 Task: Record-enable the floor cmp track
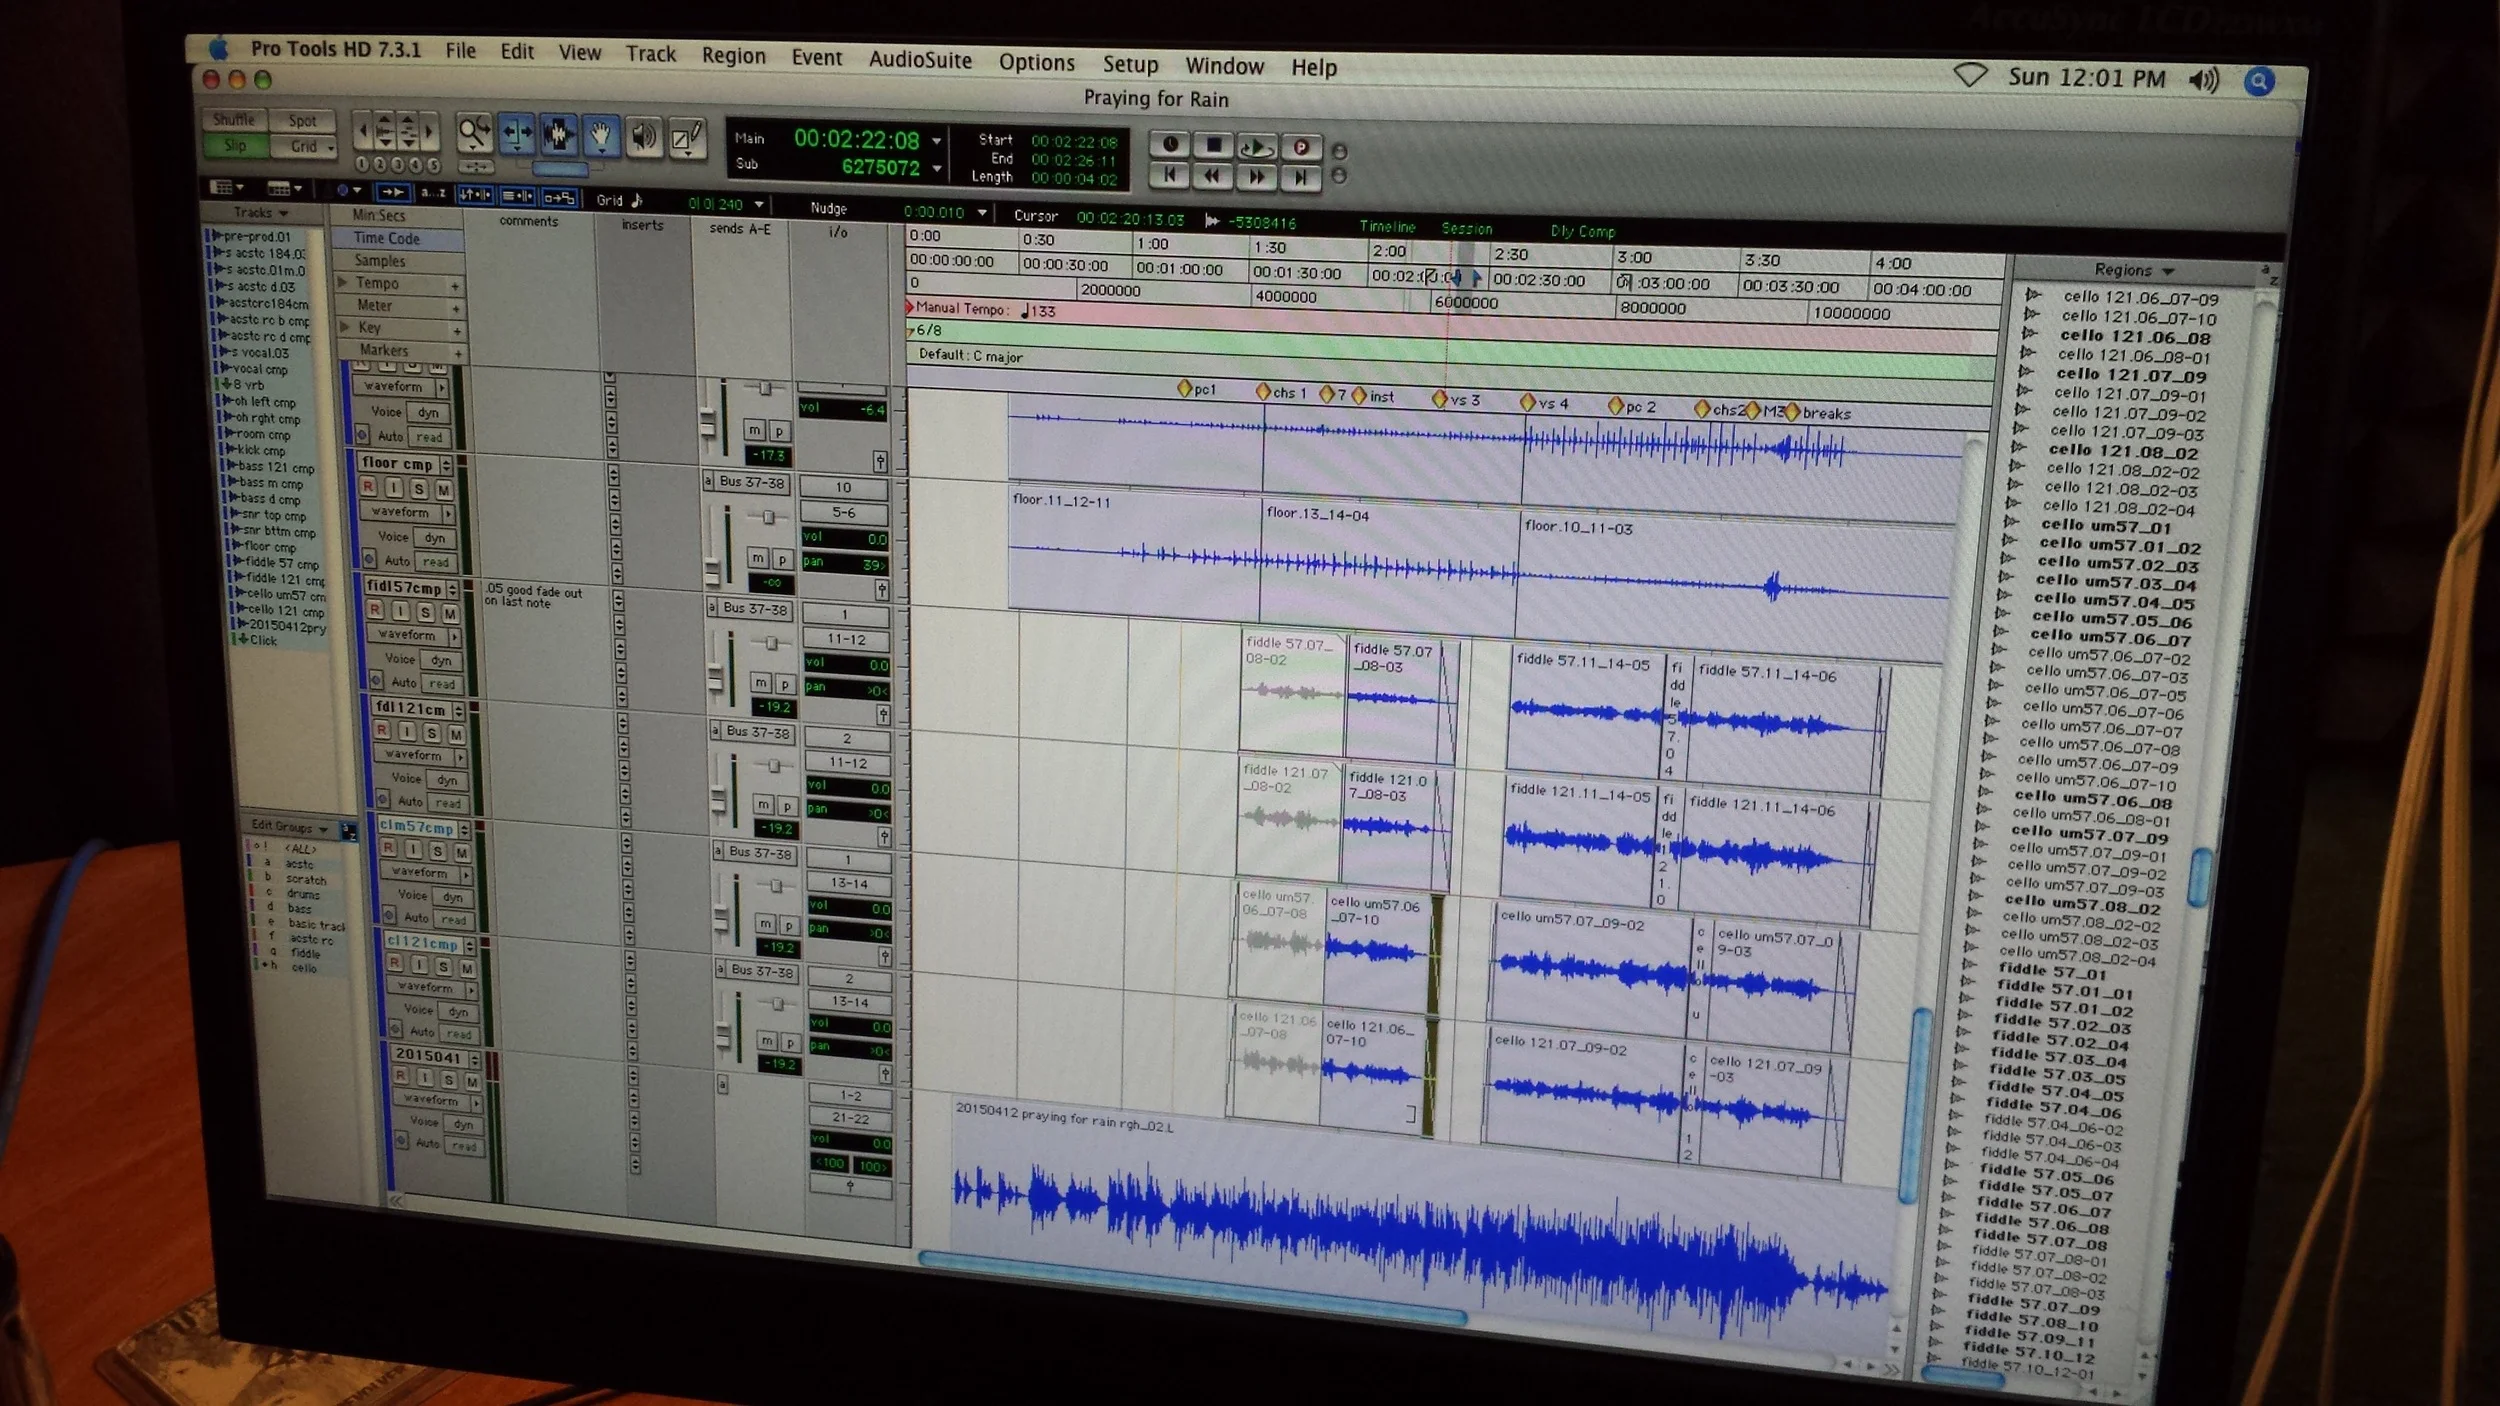point(369,486)
